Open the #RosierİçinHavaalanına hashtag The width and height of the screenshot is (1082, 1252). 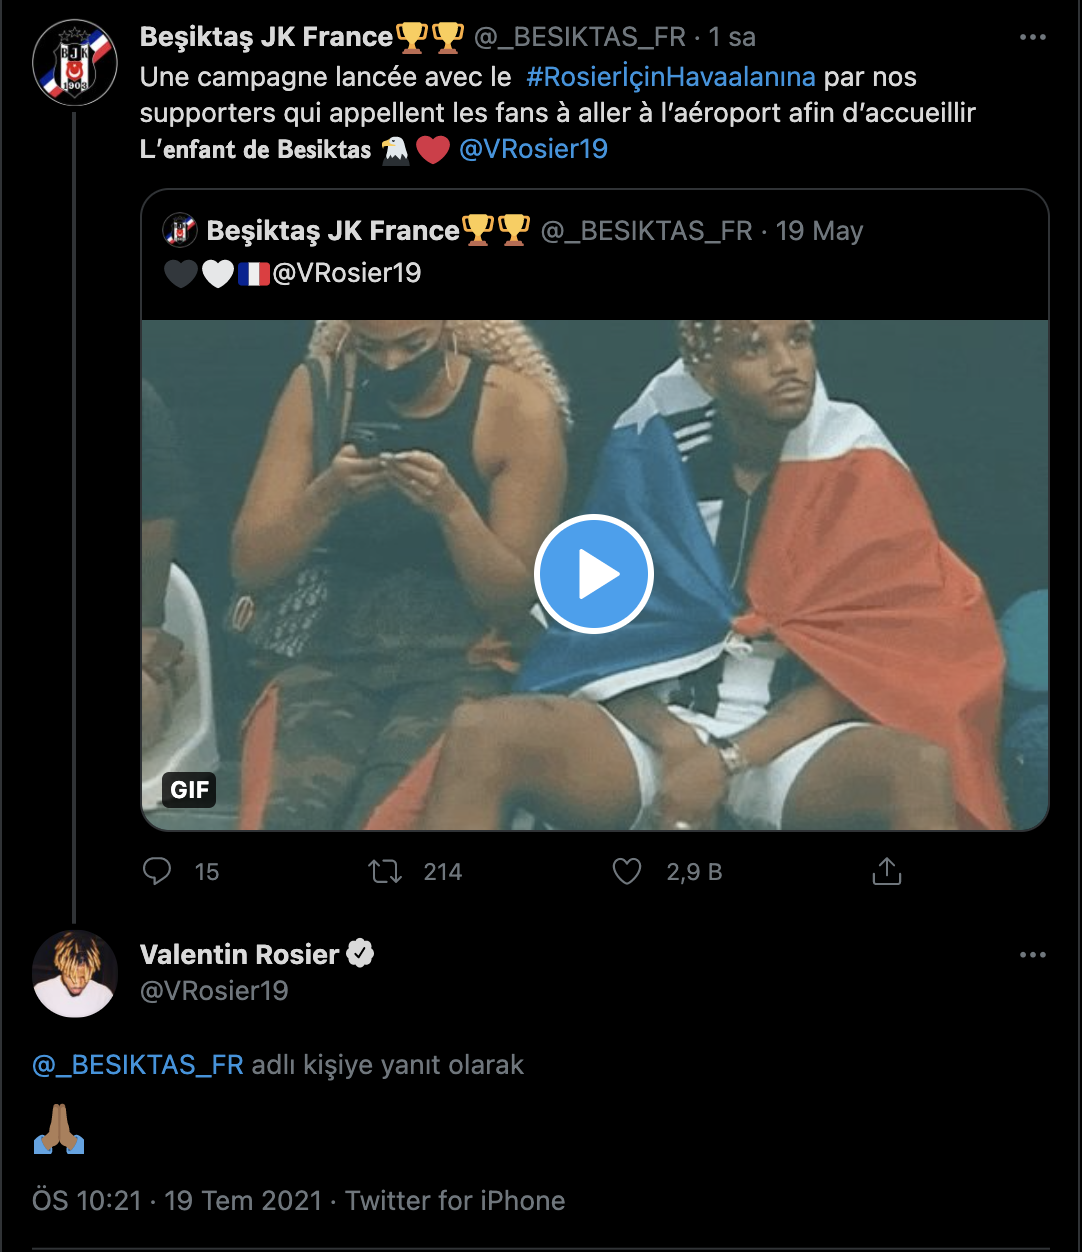click(x=670, y=77)
